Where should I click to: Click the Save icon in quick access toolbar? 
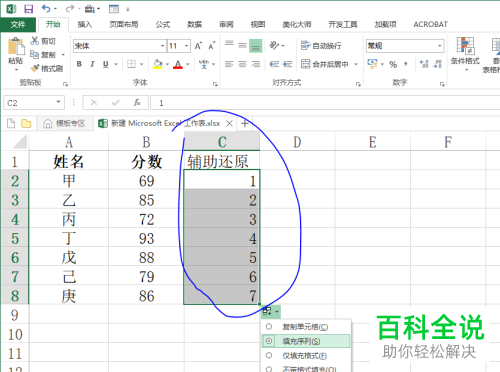click(x=29, y=9)
